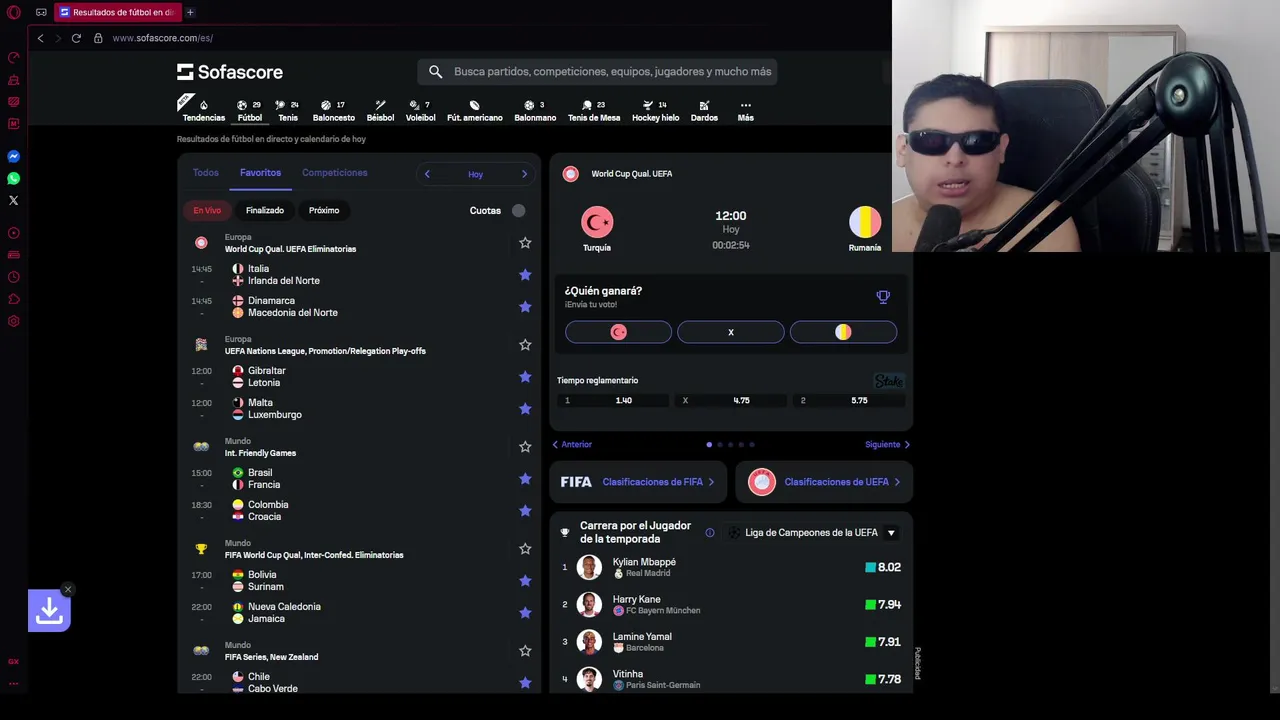This screenshot has width=1280, height=720.
Task: Open info icon beside Carrera por el Jugador
Action: coord(710,533)
